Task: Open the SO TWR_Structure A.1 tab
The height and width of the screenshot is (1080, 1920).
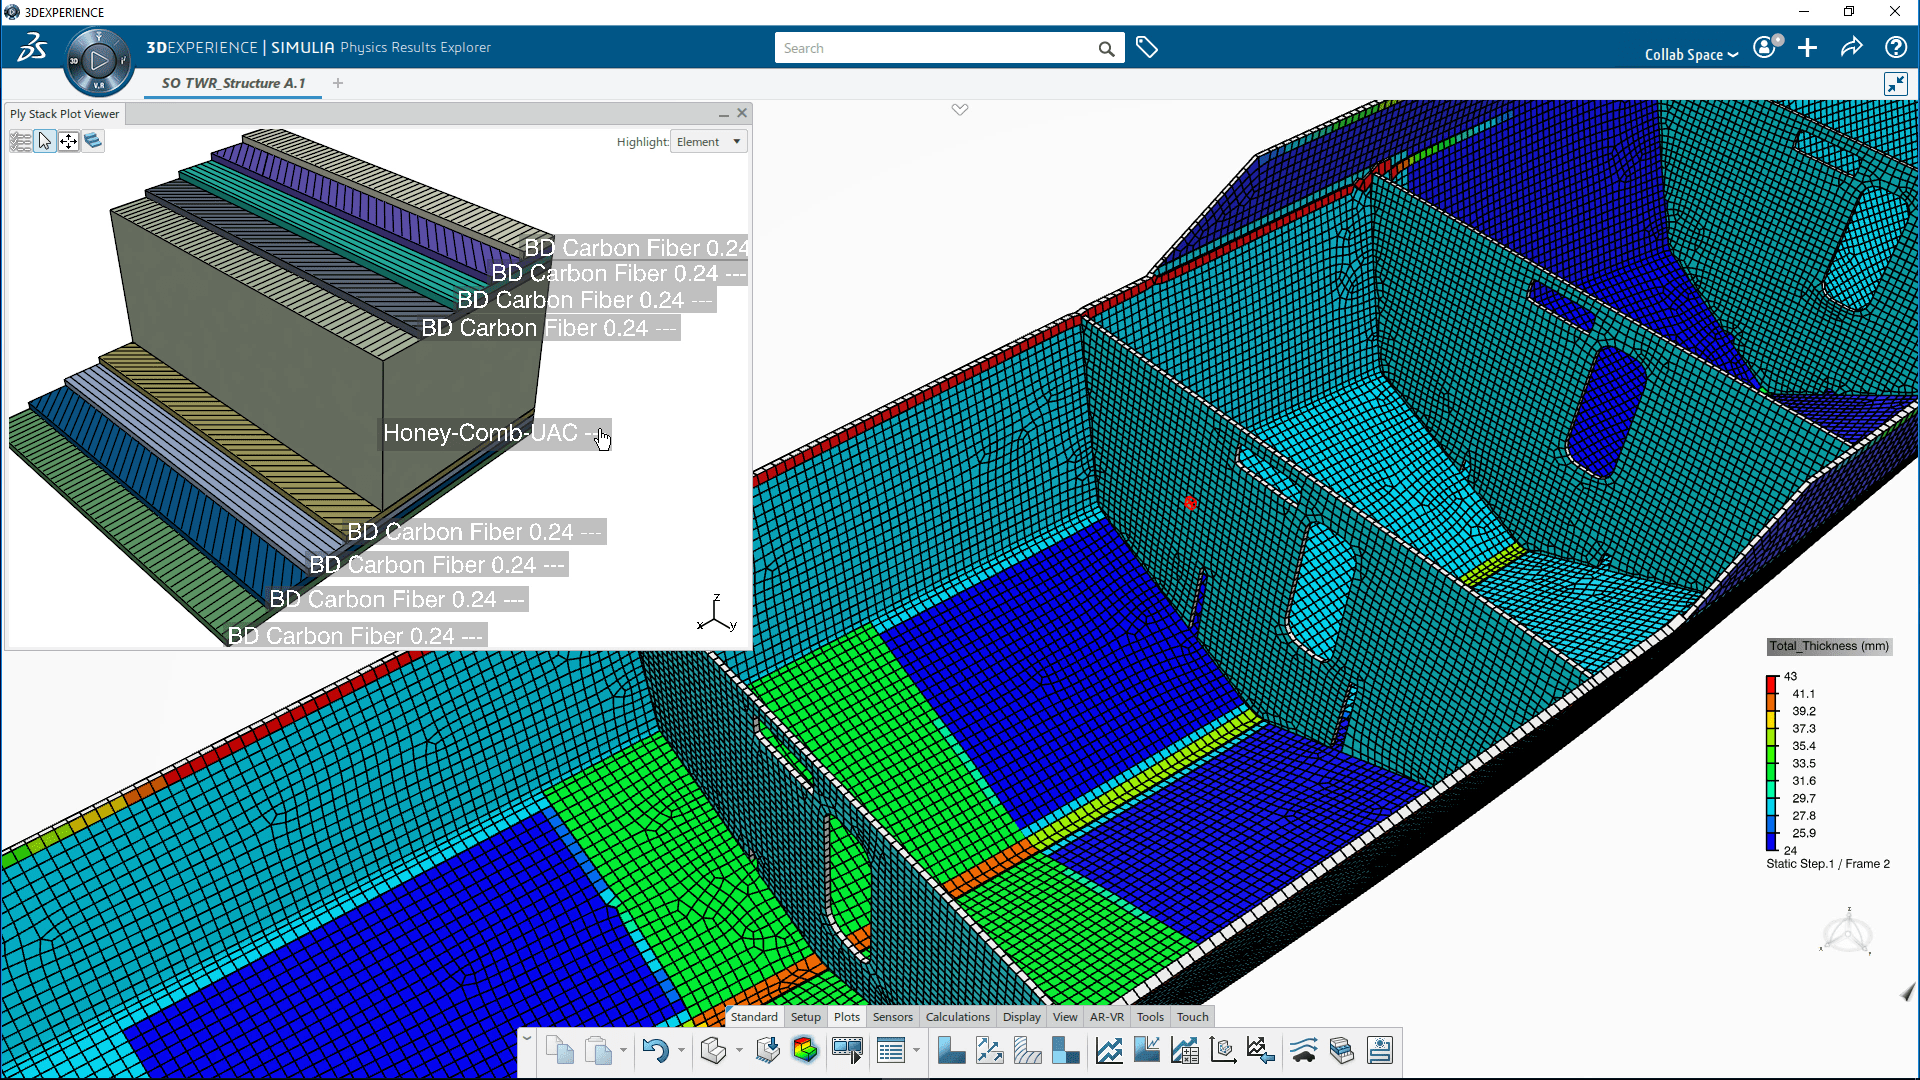Action: point(233,83)
